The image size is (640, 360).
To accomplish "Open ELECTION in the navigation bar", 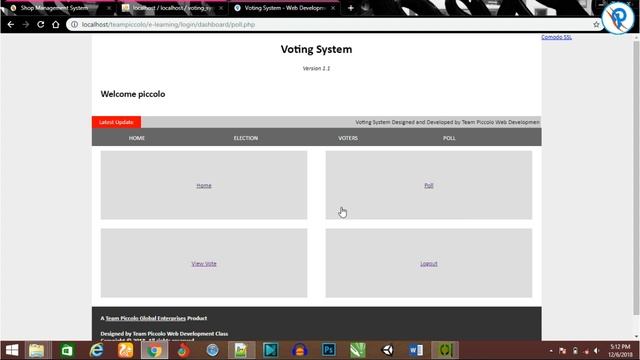I will 246,138.
